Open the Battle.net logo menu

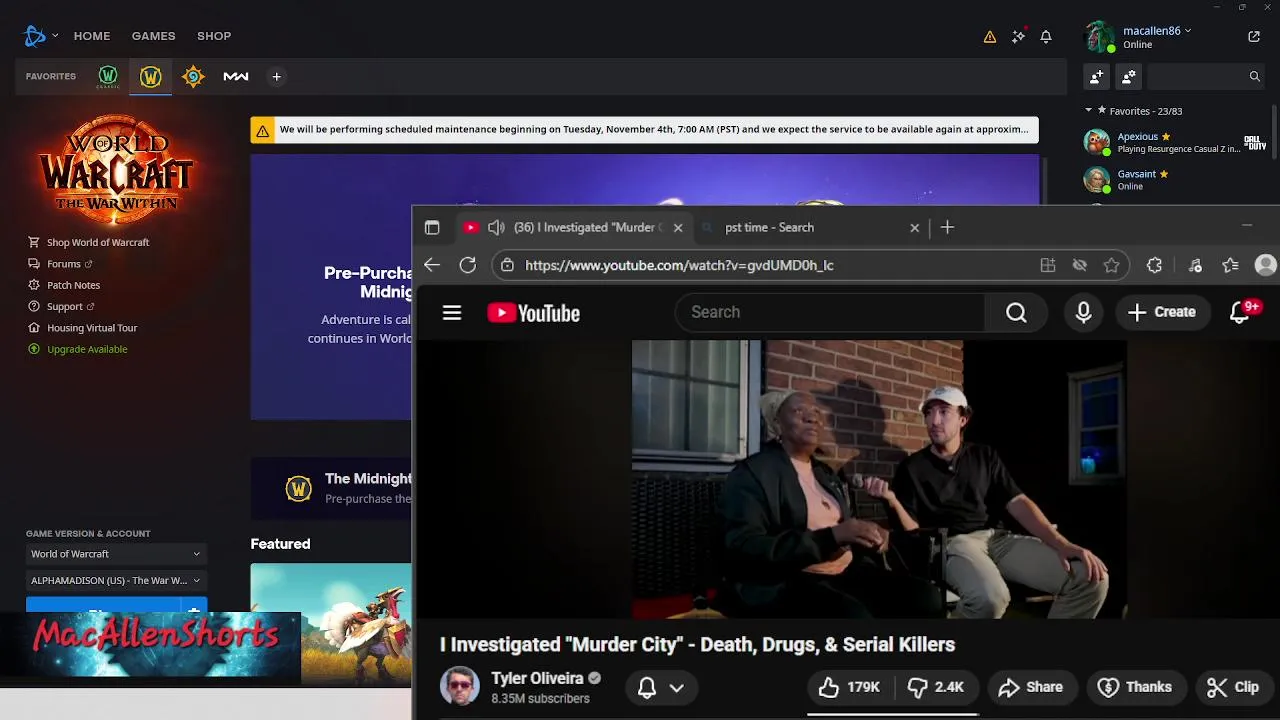click(x=35, y=36)
